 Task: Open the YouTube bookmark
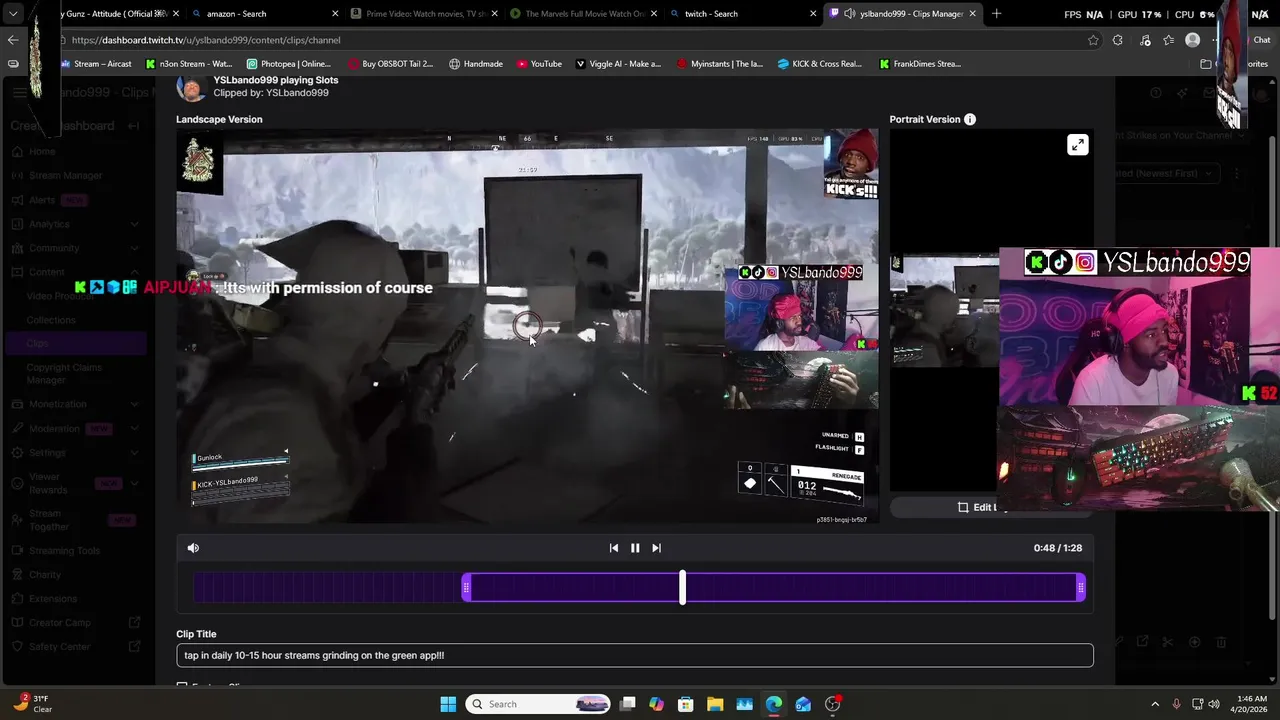539,64
